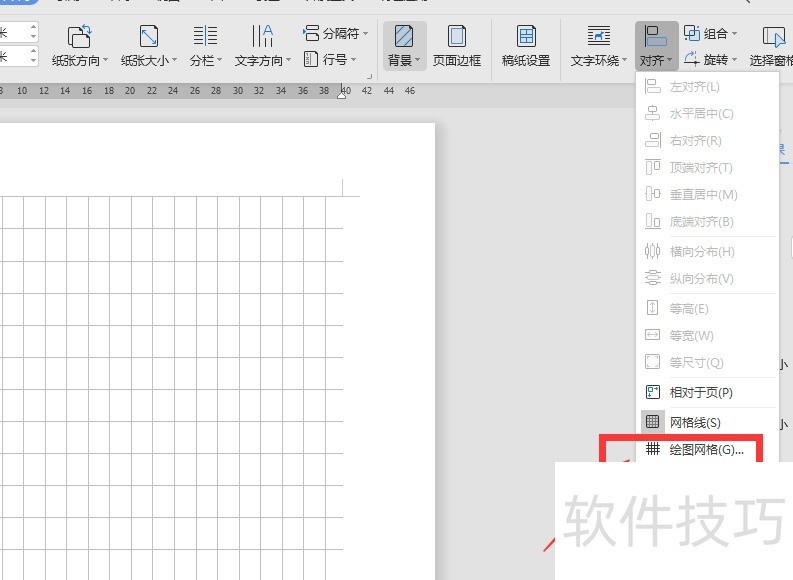Click the 文字环绕 text wrapping icon
Image resolution: width=793 pixels, height=580 pixels.
(x=599, y=36)
